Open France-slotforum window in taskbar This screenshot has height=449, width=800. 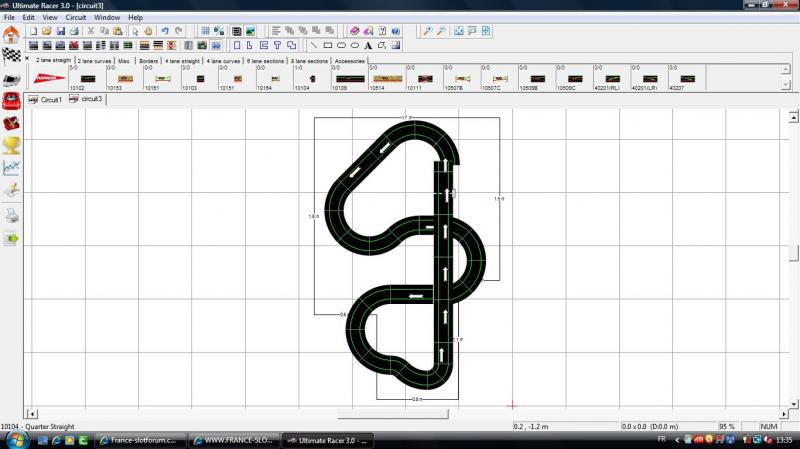pos(135,440)
